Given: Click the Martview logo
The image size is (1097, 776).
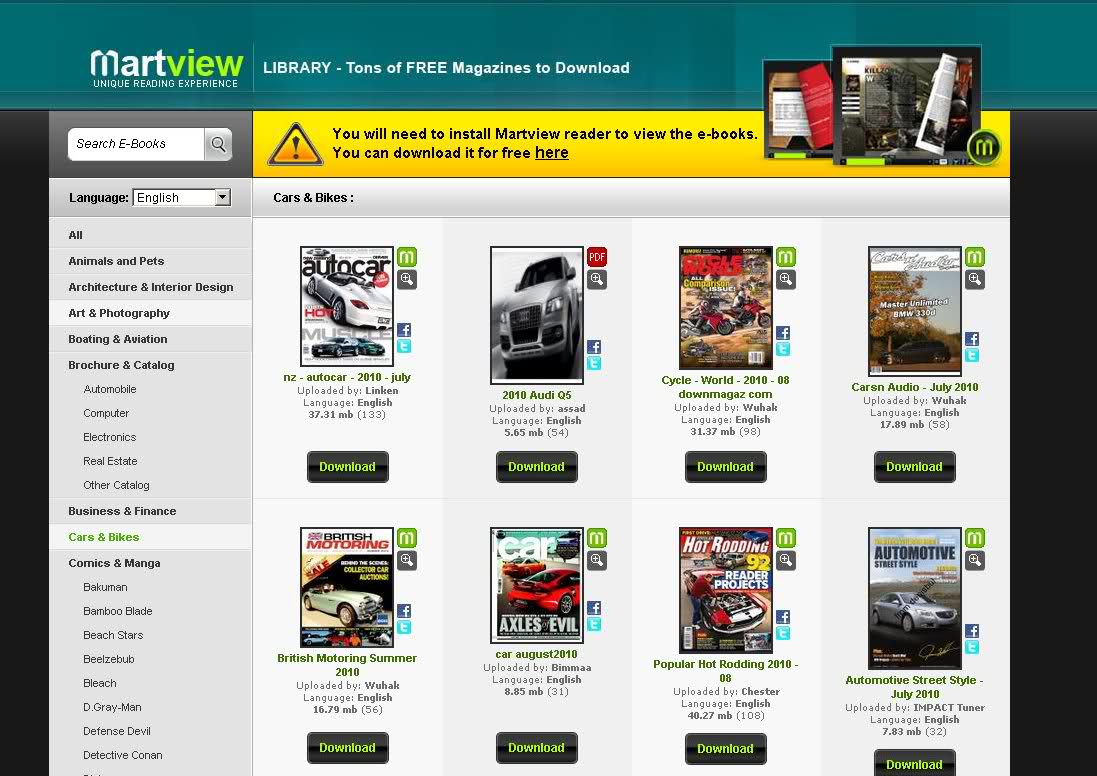Looking at the screenshot, I should pyautogui.click(x=167, y=68).
